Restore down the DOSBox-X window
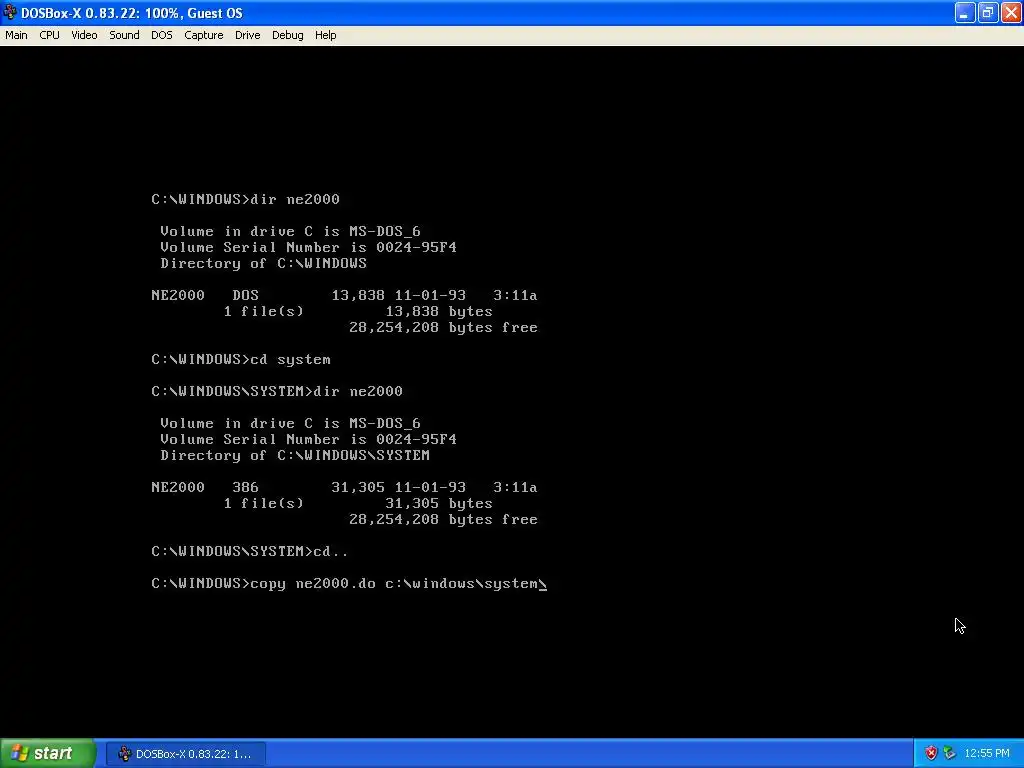Image resolution: width=1024 pixels, height=768 pixels. 988,12
